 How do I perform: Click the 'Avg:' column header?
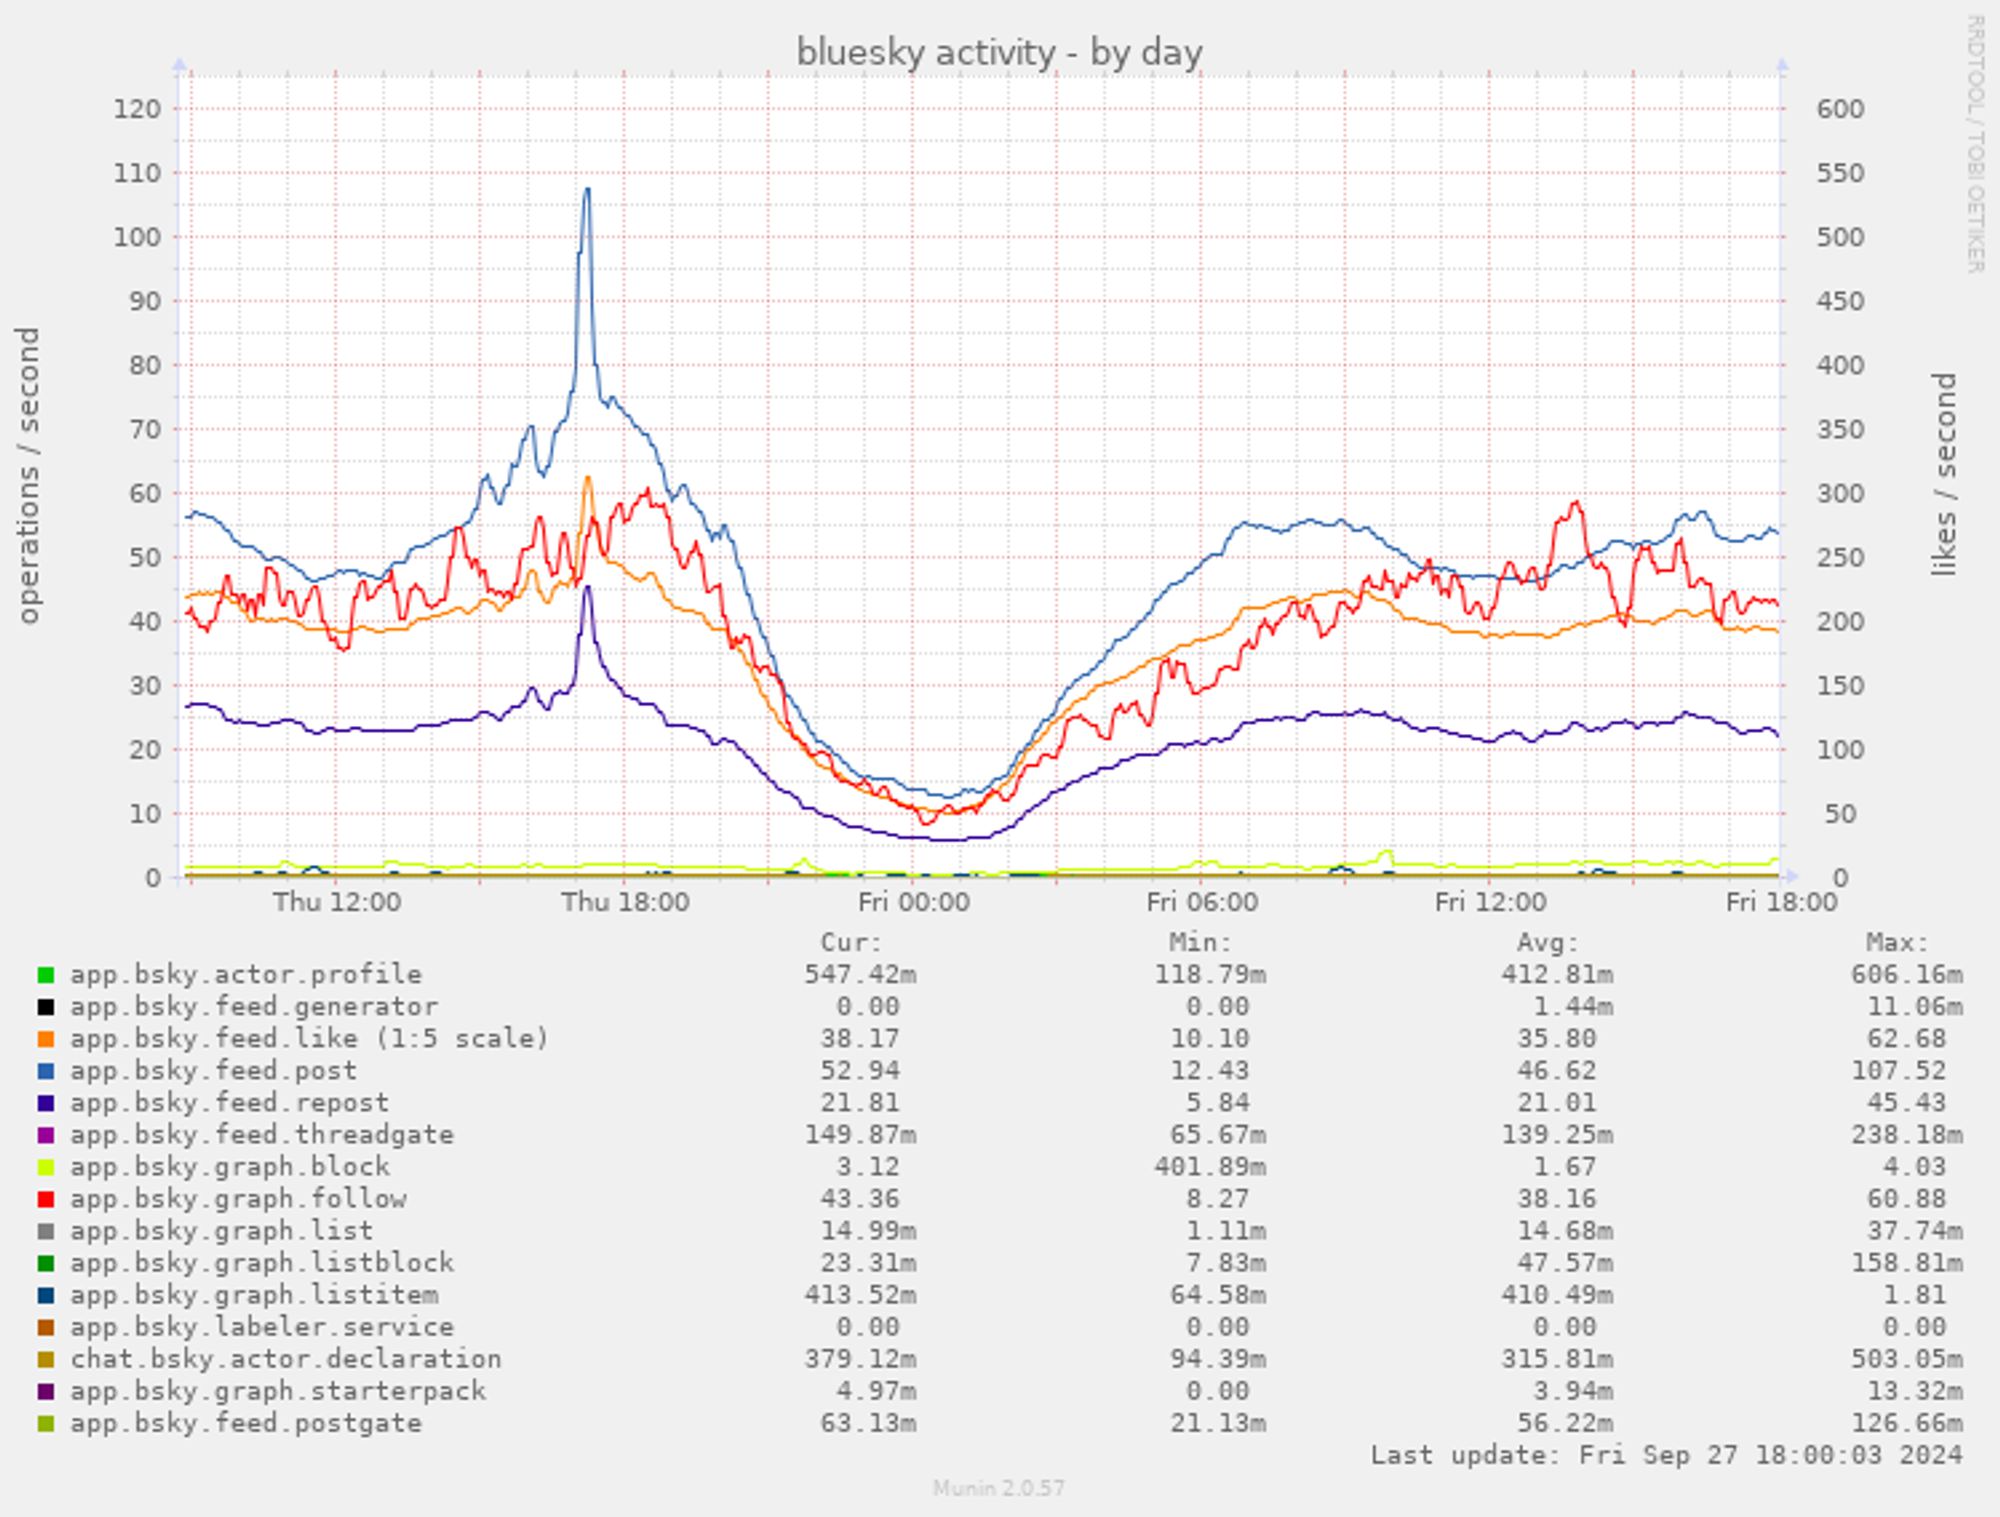point(1548,942)
